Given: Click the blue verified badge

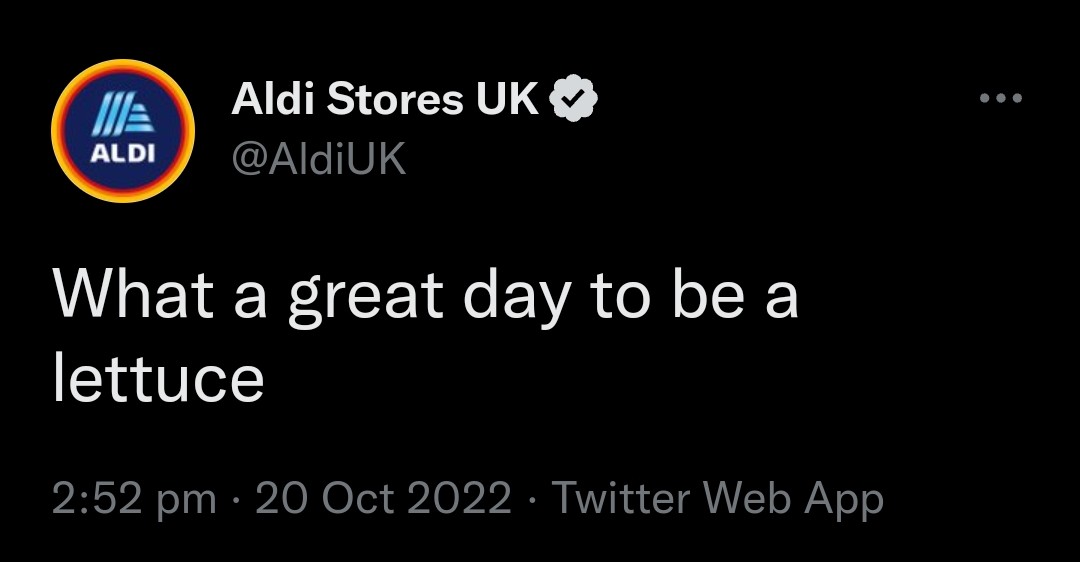Looking at the screenshot, I should [x=573, y=98].
